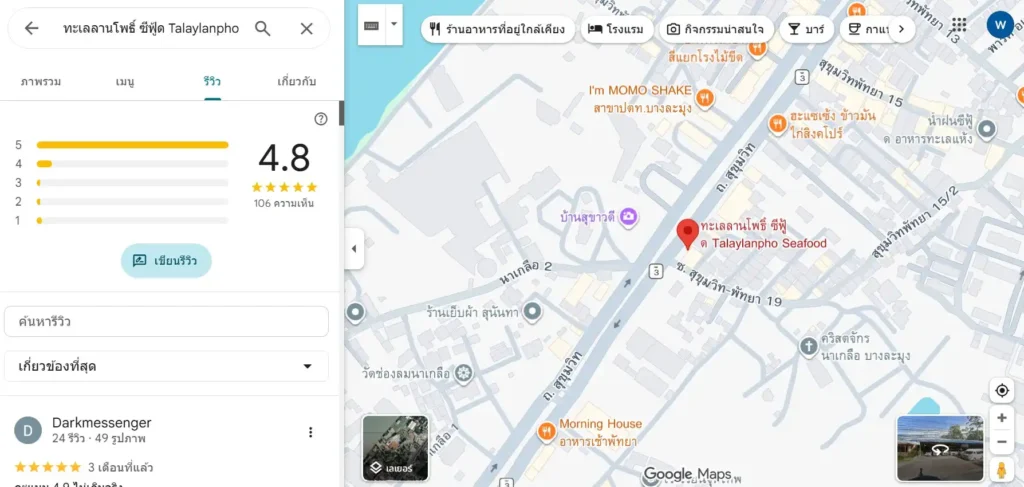Click the magnifier search icon
The height and width of the screenshot is (487, 1024).
(263, 28)
